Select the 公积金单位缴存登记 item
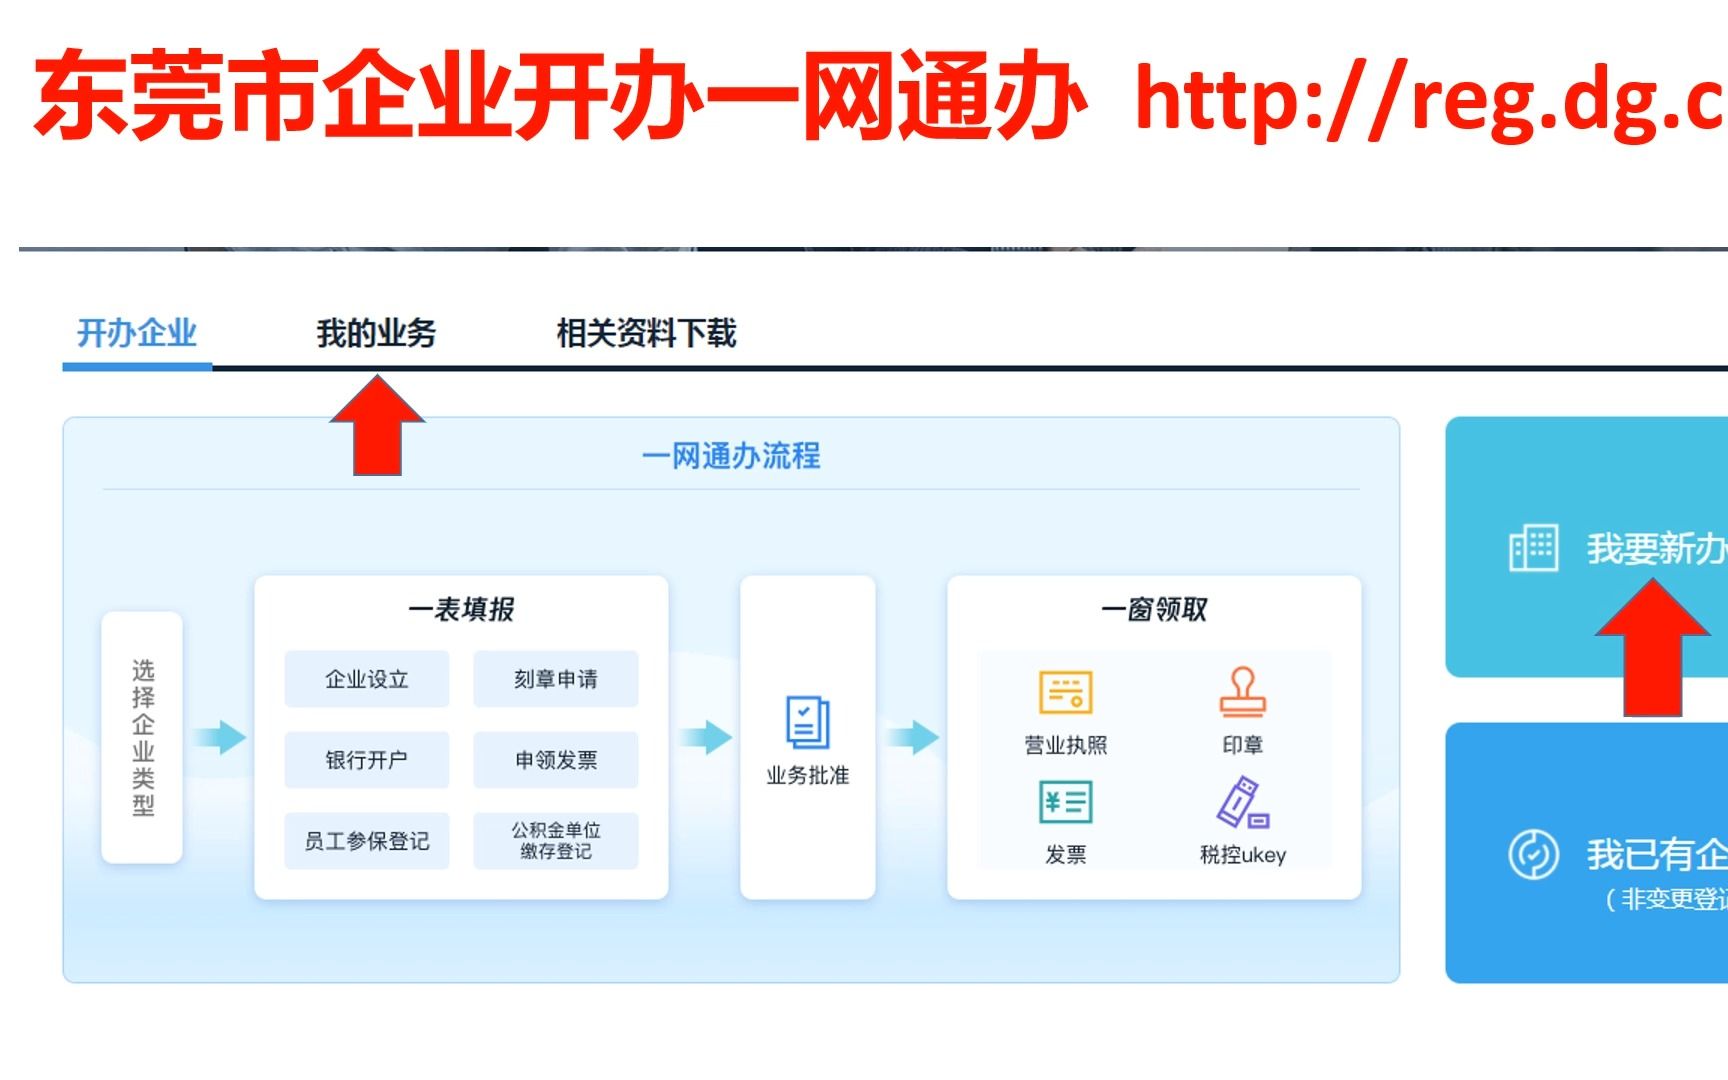 pos(556,841)
